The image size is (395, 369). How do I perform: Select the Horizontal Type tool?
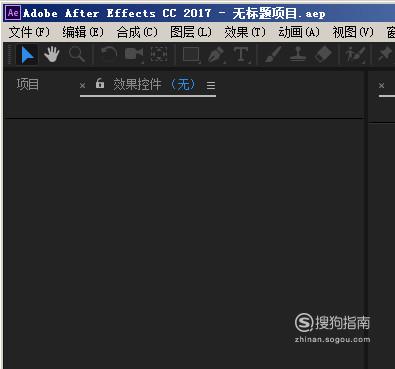241,55
